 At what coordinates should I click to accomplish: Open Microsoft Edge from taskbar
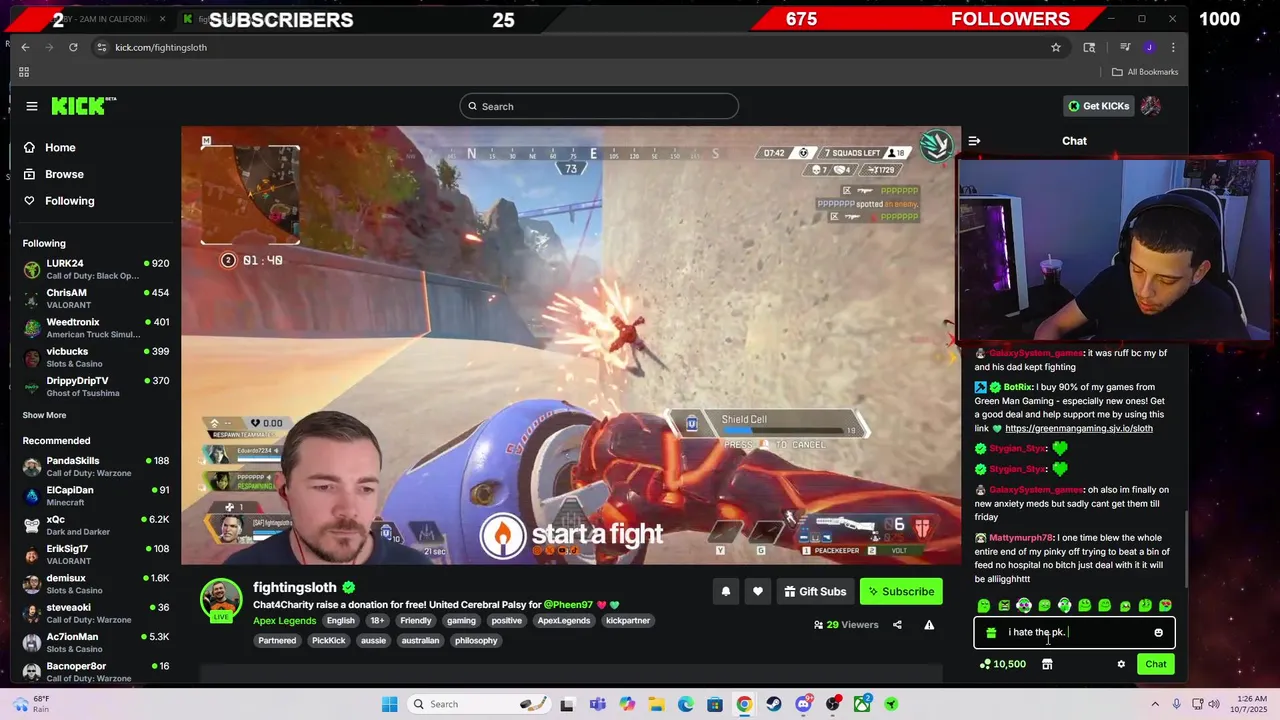[x=686, y=704]
